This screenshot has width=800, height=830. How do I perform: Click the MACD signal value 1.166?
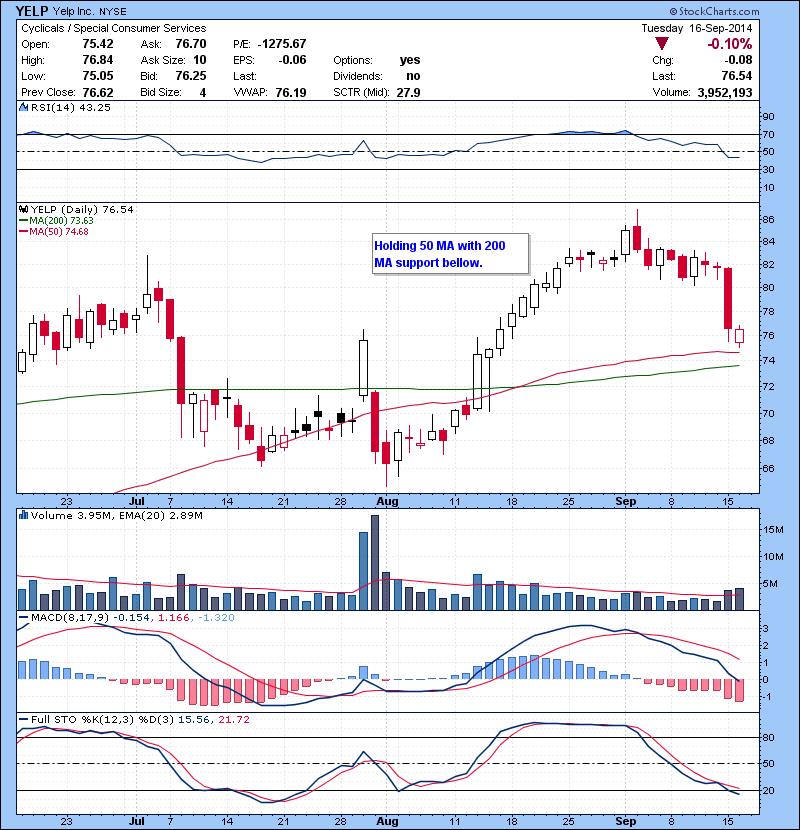tap(175, 618)
